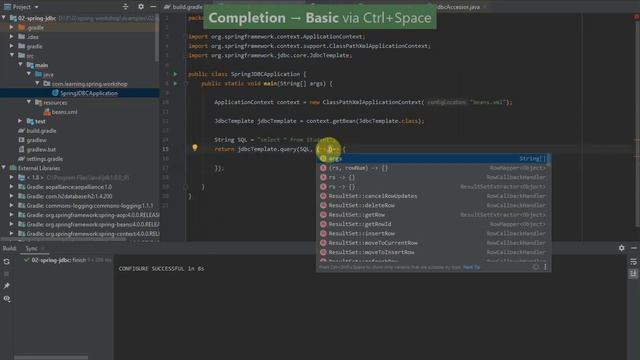The image size is (640, 360).
Task: Choose 'rs -> {}' RowCallbackHandler completion suggestion
Action: coord(434,177)
